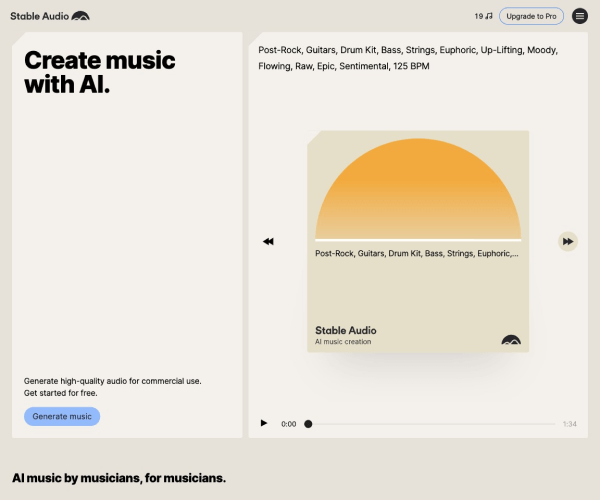600x500 pixels.
Task: Skip to previous track with rewind icon
Action: (268, 242)
